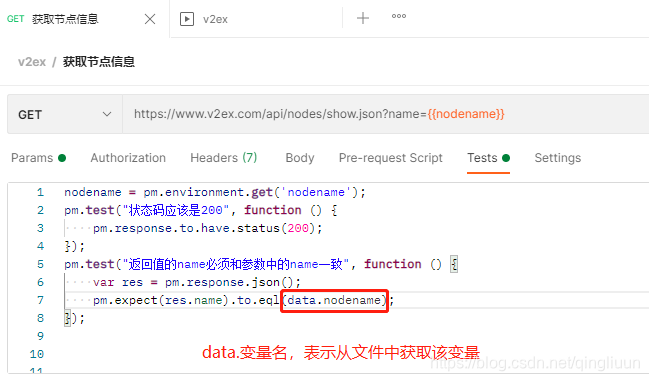Open the Settings tab
The width and height of the screenshot is (649, 381).
(558, 158)
